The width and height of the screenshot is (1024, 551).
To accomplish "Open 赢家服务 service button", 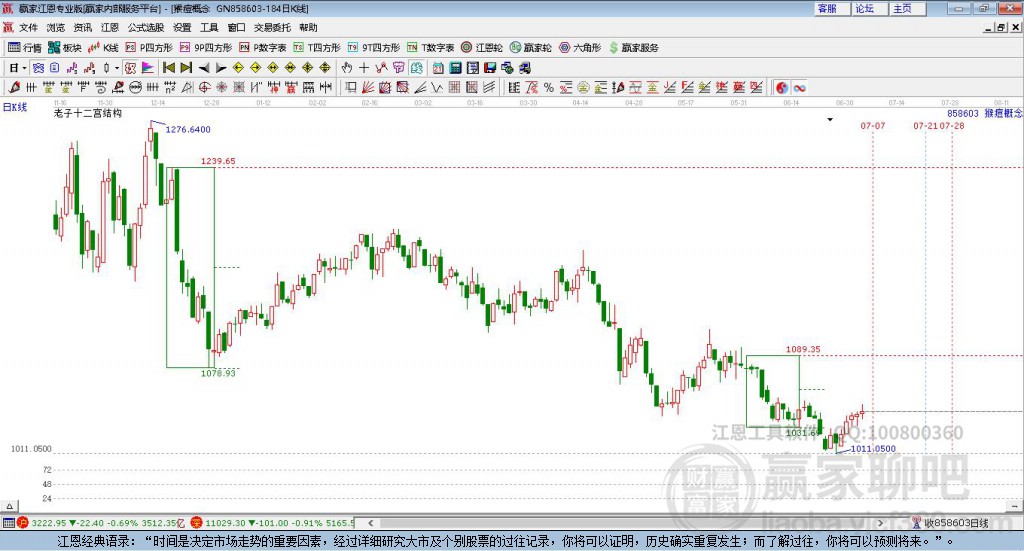I will tap(633, 48).
